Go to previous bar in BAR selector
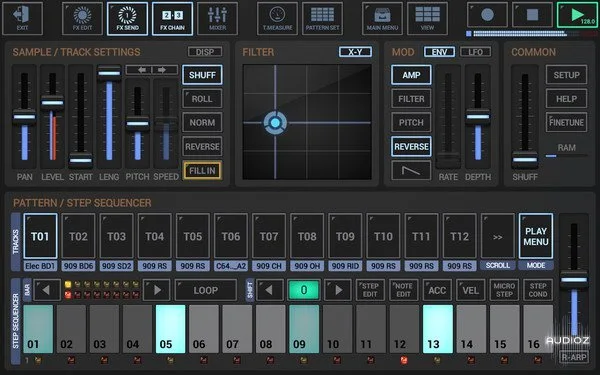The image size is (600, 375). pyautogui.click(x=47, y=290)
